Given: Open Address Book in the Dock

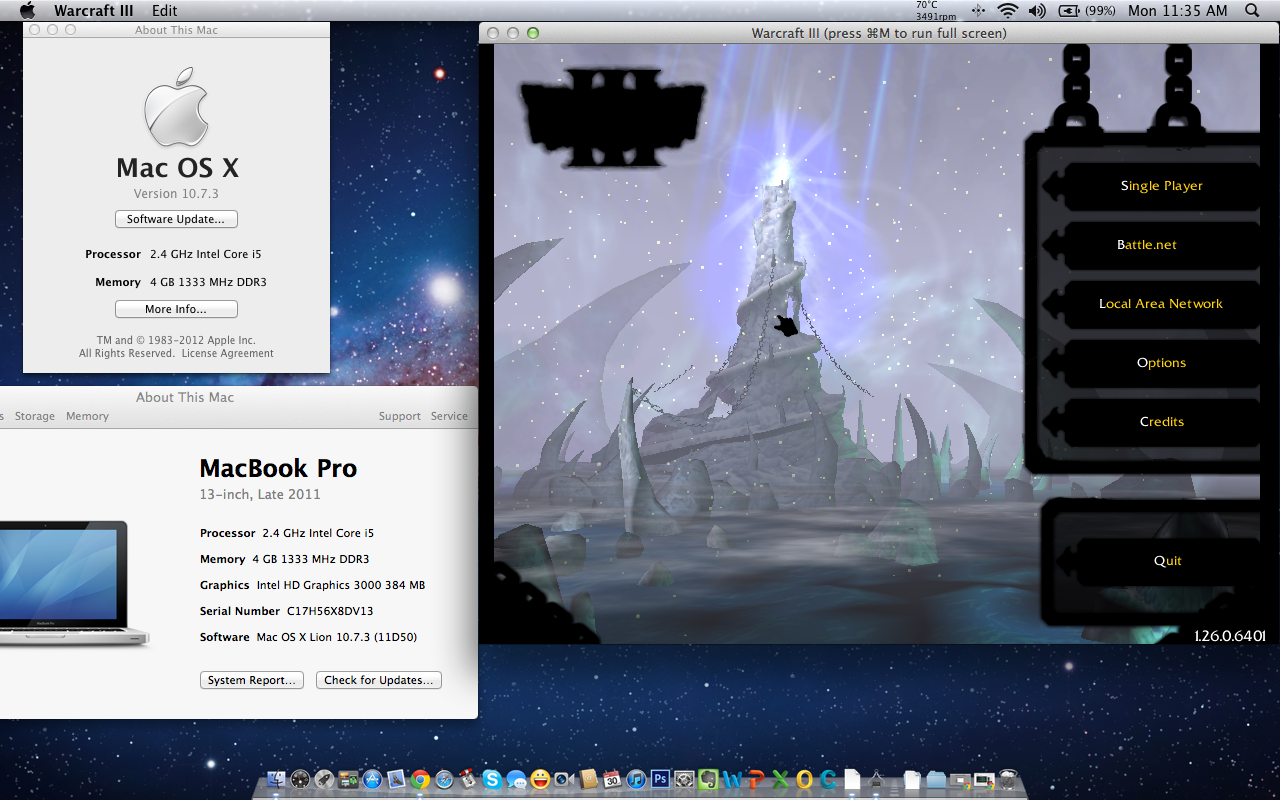Looking at the screenshot, I should pyautogui.click(x=588, y=780).
